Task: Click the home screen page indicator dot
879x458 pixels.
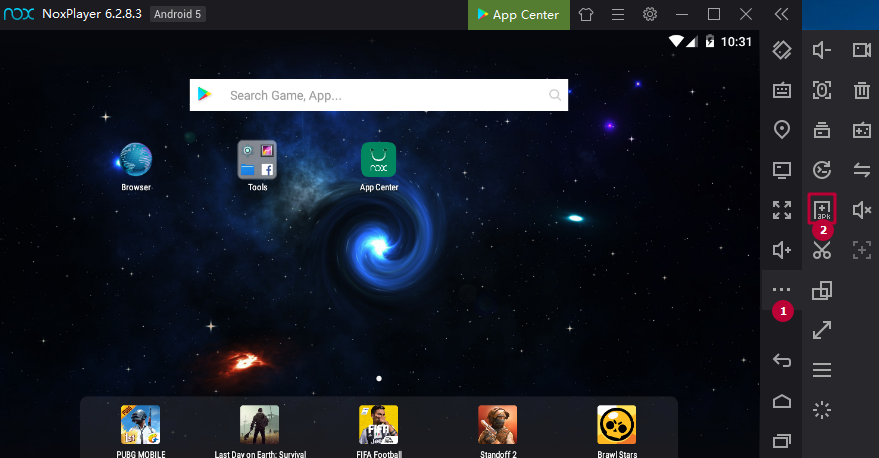Action: coord(379,378)
